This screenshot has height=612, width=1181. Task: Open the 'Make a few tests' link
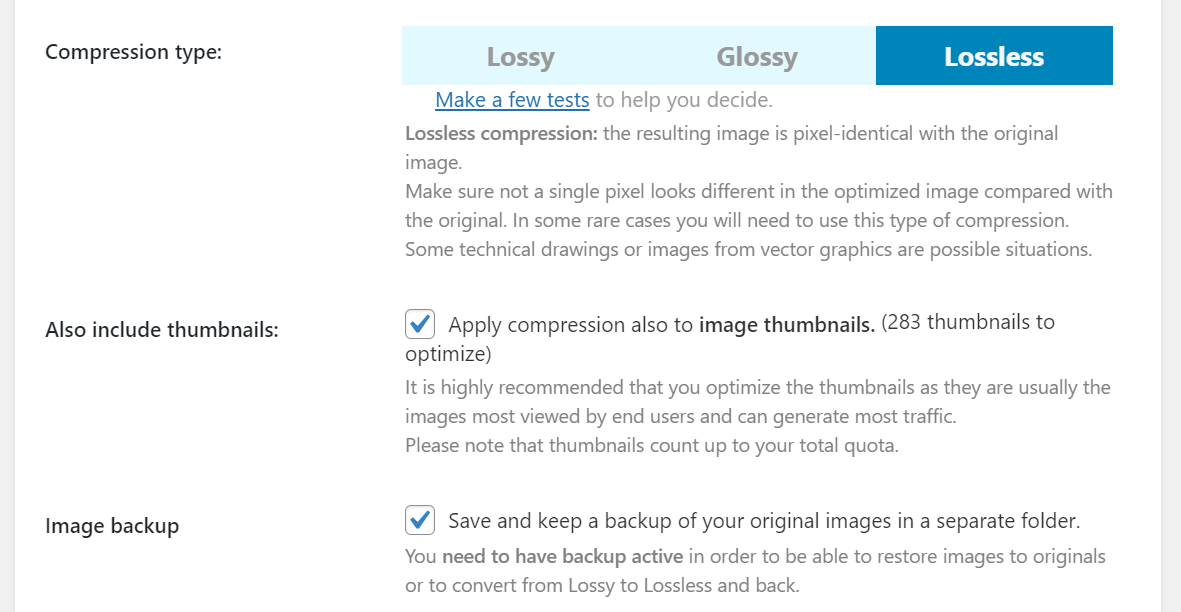point(512,100)
